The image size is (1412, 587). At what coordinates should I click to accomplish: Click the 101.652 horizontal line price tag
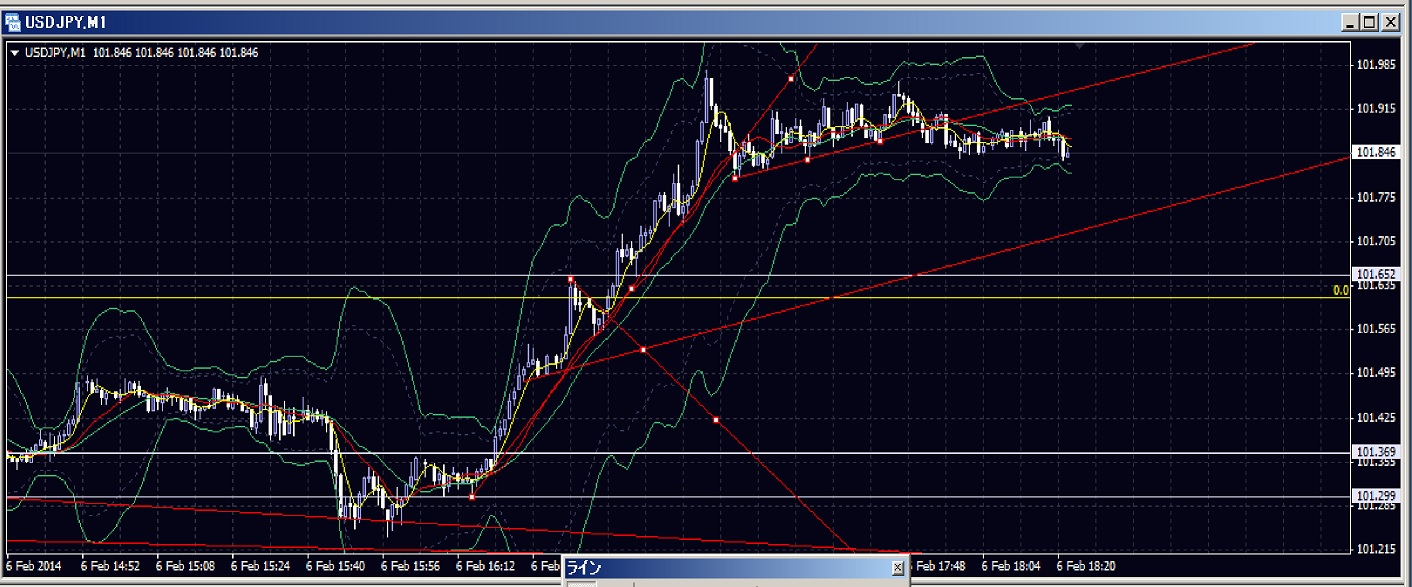click(1375, 274)
